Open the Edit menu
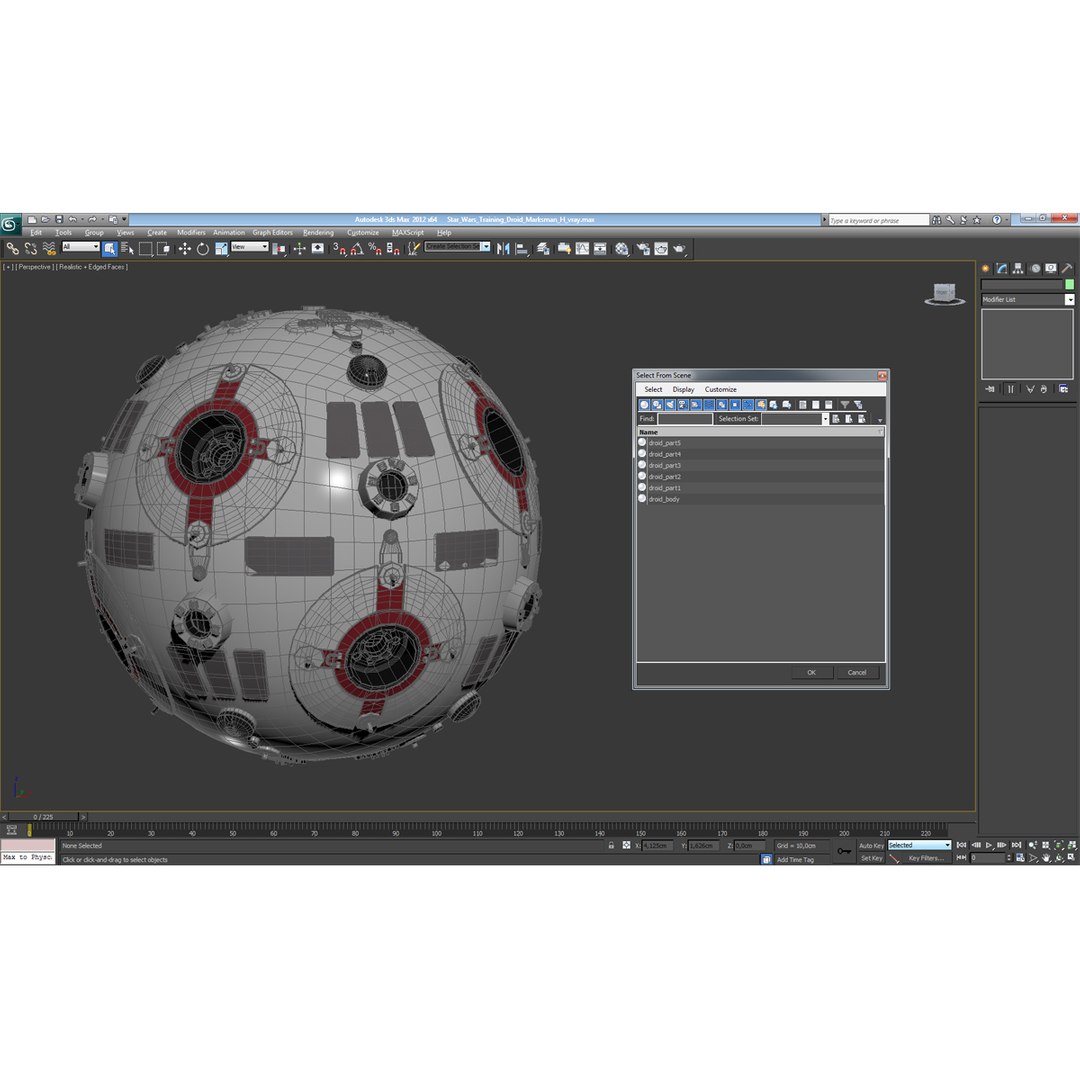 tap(36, 233)
